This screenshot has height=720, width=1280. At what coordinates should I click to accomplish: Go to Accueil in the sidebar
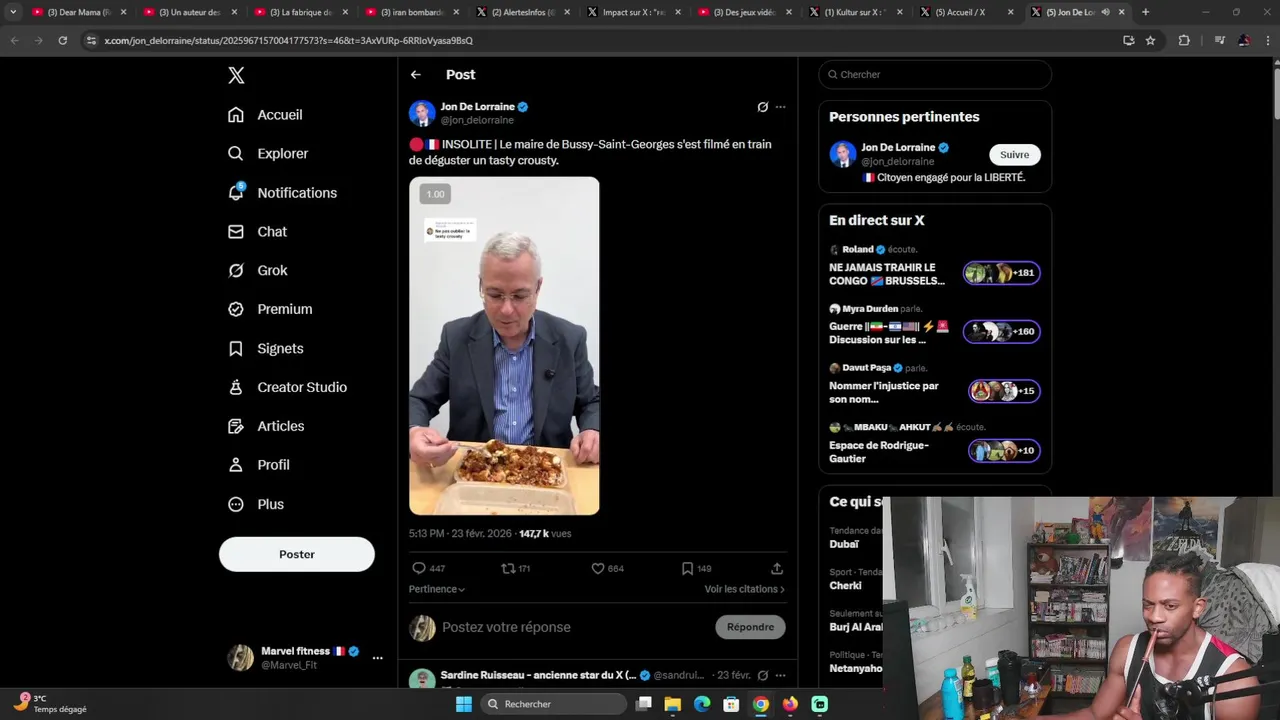pyautogui.click(x=265, y=115)
